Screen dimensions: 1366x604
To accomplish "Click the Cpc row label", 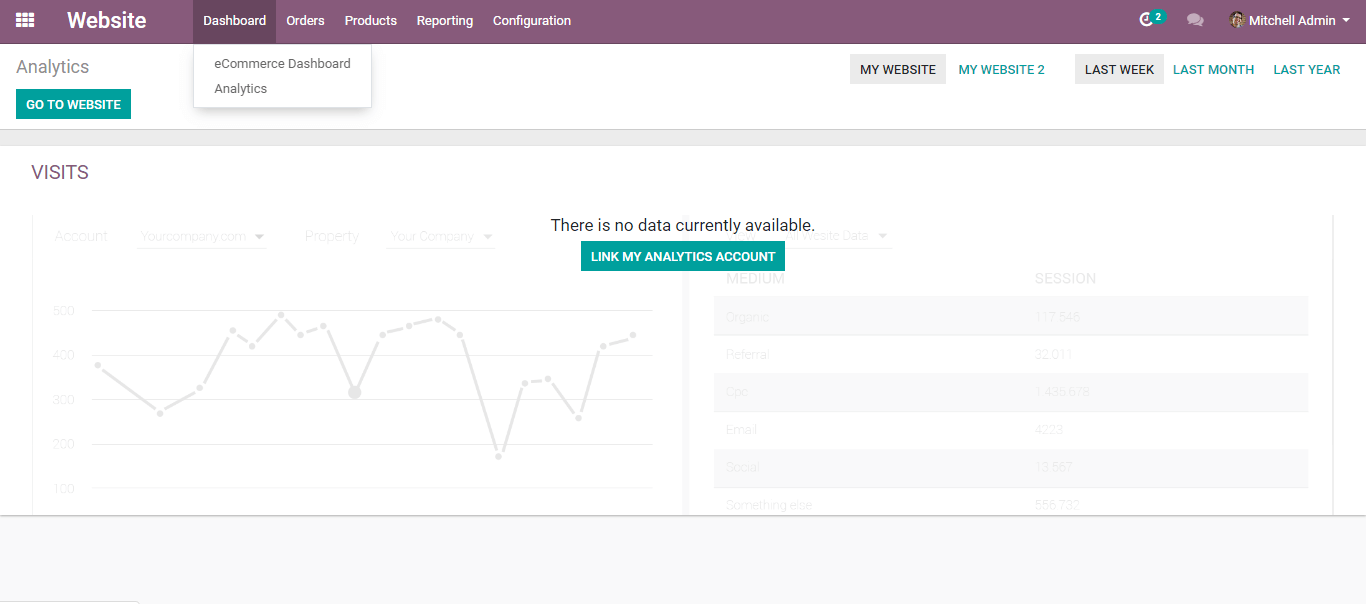I will (x=737, y=392).
